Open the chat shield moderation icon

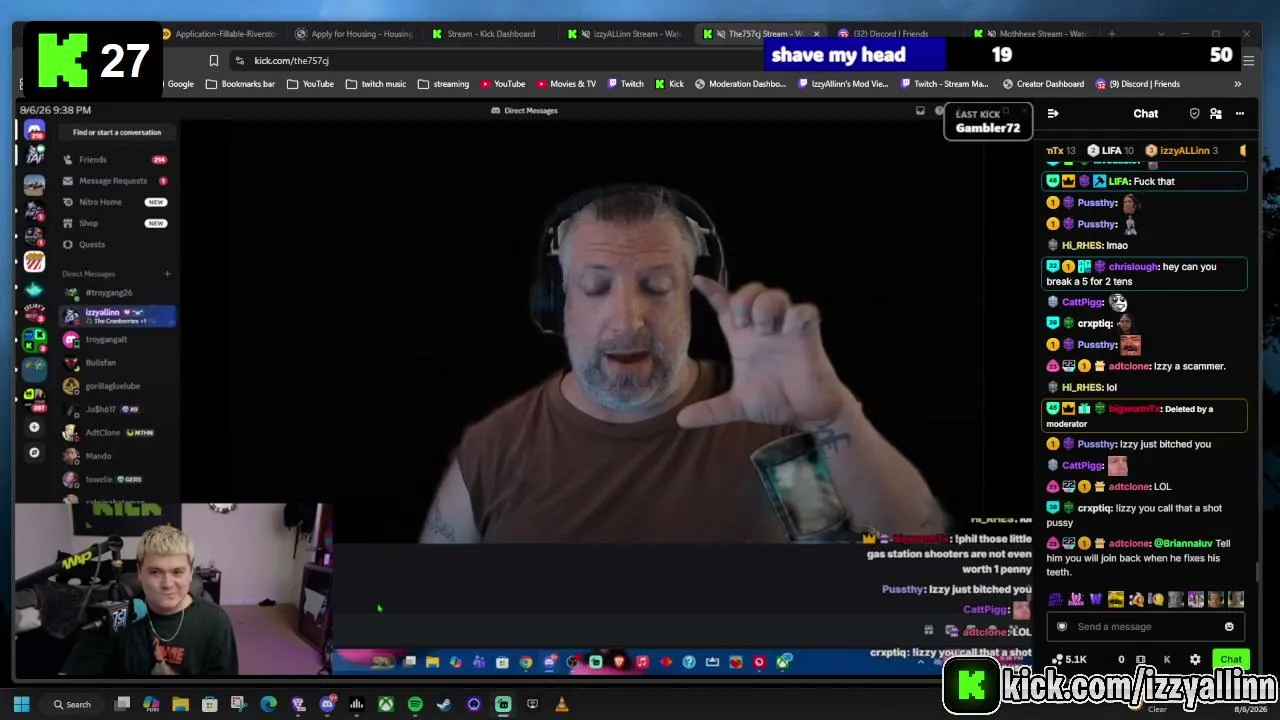tap(1194, 114)
